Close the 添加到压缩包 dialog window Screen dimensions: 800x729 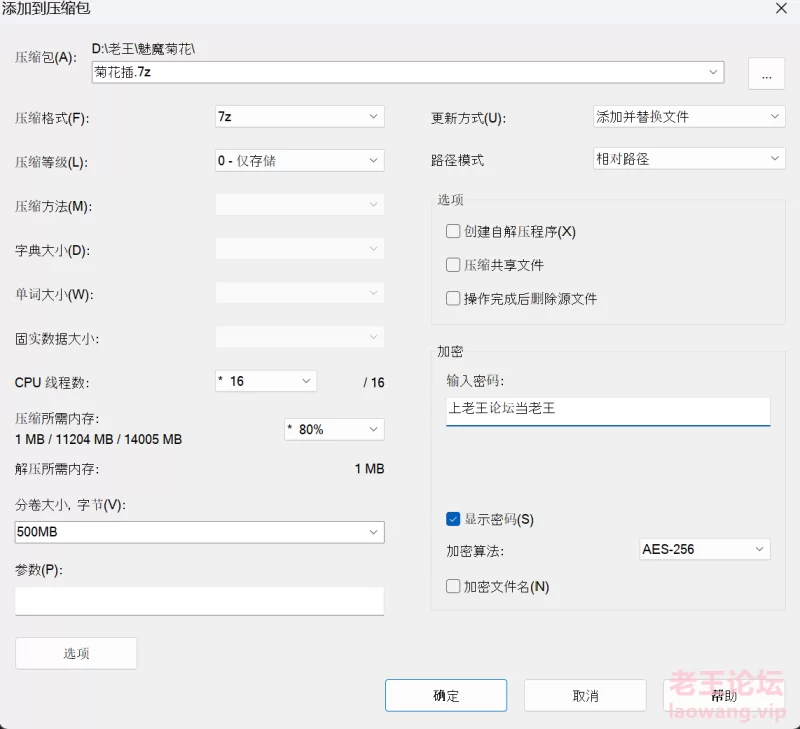click(781, 8)
